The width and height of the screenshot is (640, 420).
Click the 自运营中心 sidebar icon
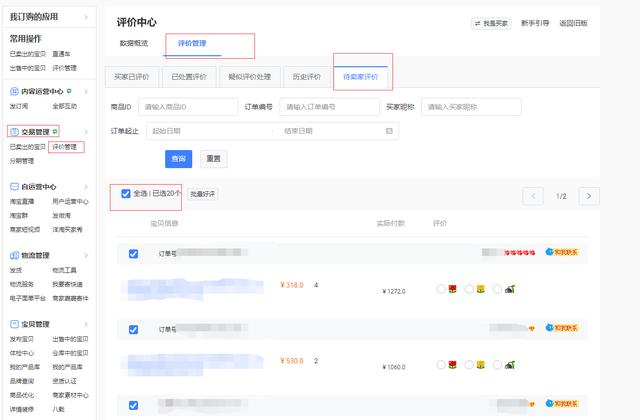pyautogui.click(x=14, y=187)
